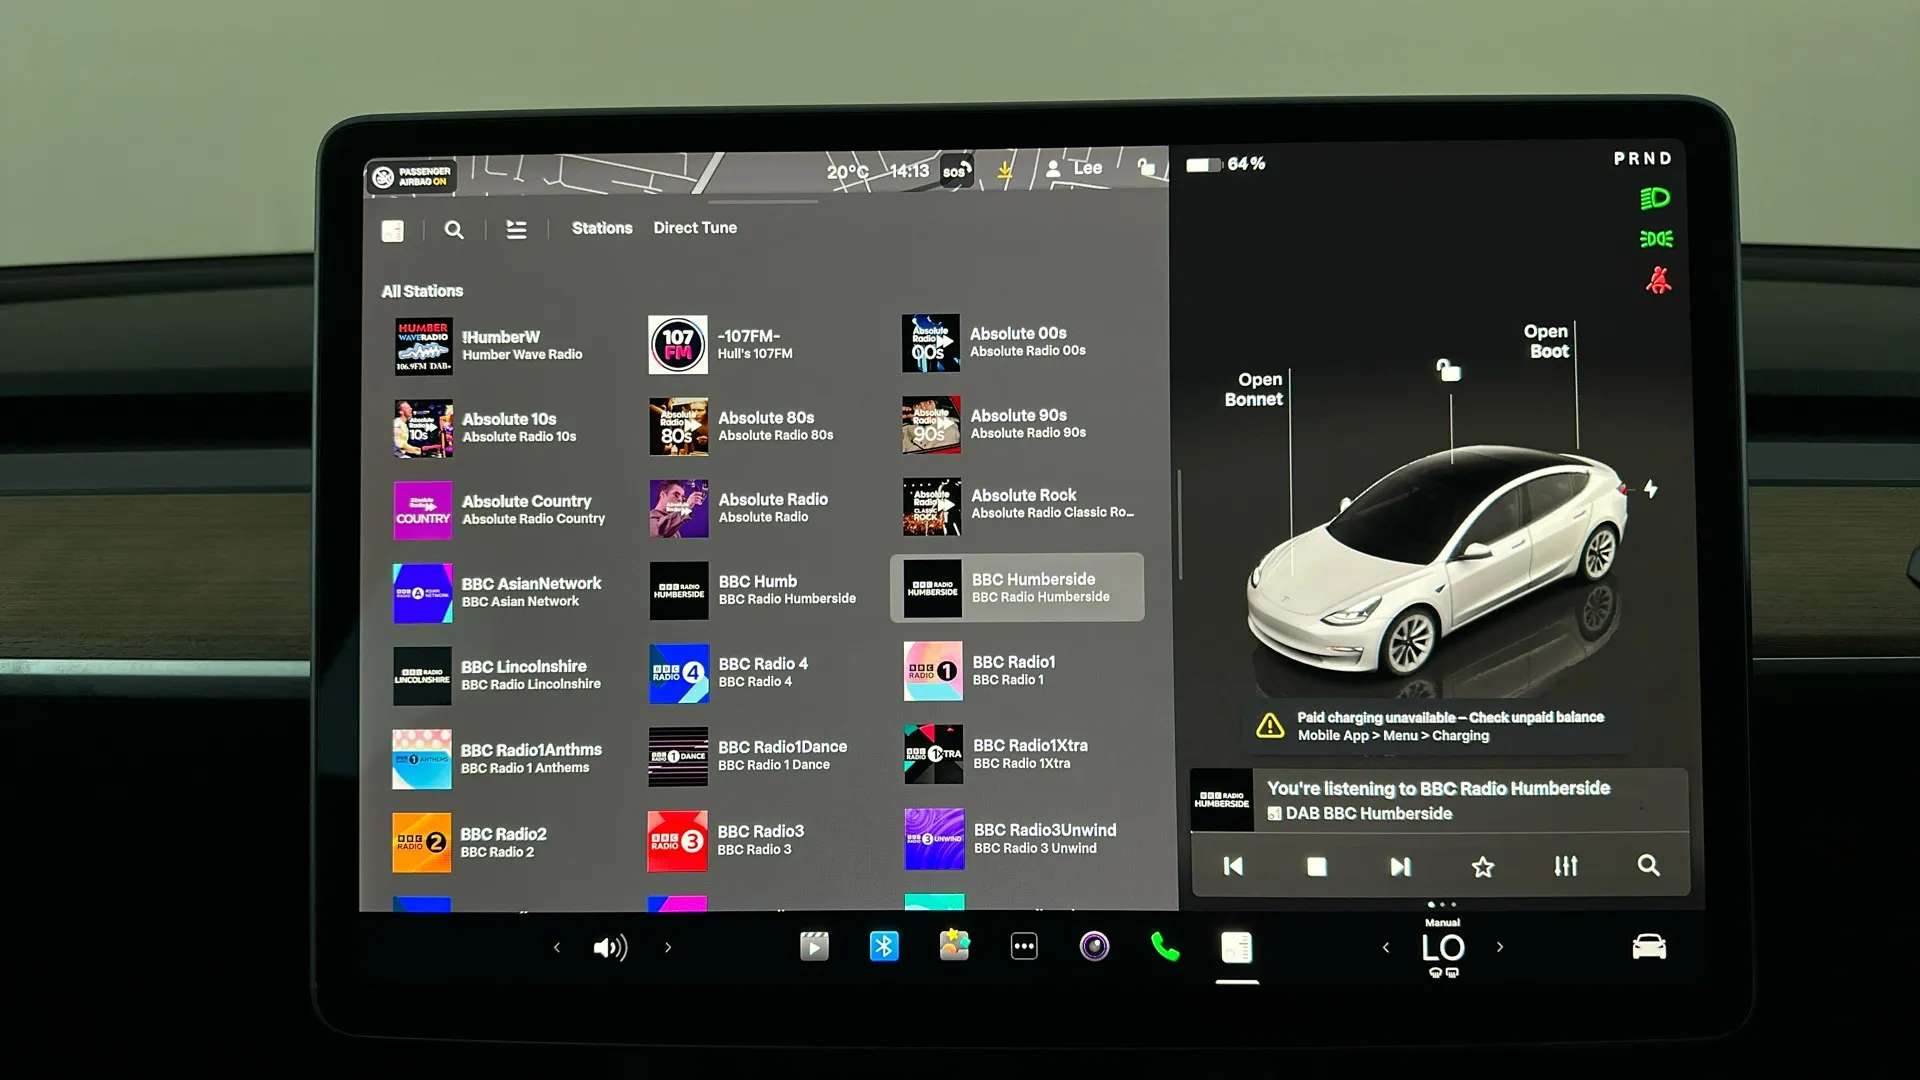Open the all apps launcher dots

(x=1024, y=947)
